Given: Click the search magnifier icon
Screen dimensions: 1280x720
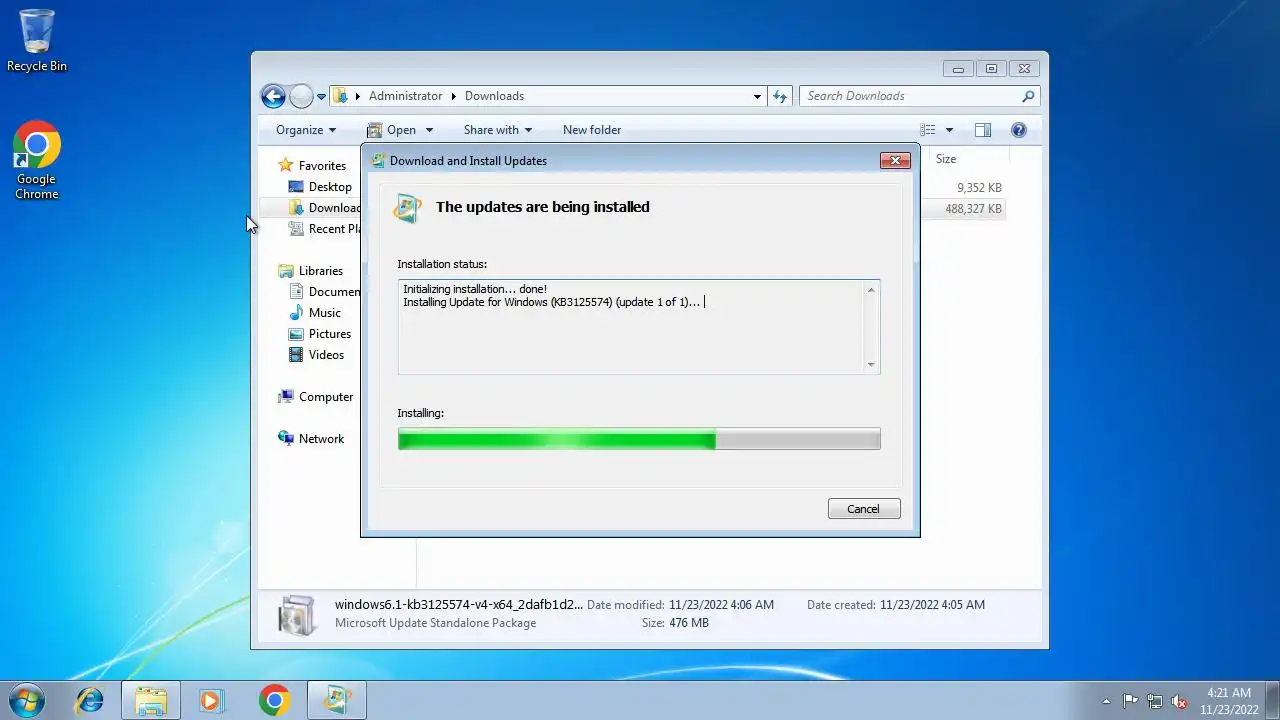Looking at the screenshot, I should click(x=1028, y=96).
